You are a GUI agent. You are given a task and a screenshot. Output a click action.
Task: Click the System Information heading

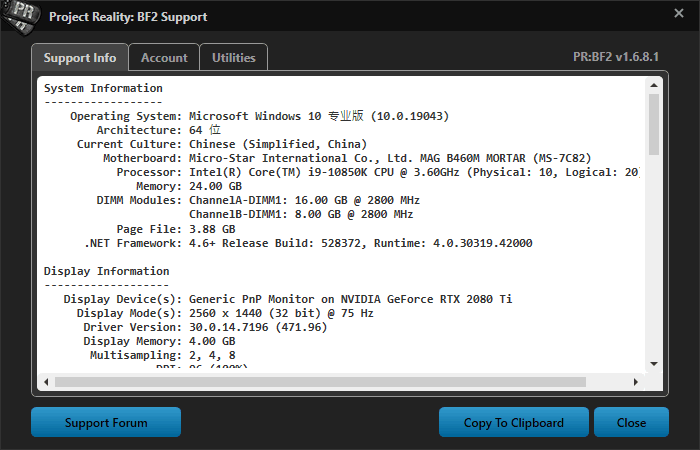click(x=103, y=88)
